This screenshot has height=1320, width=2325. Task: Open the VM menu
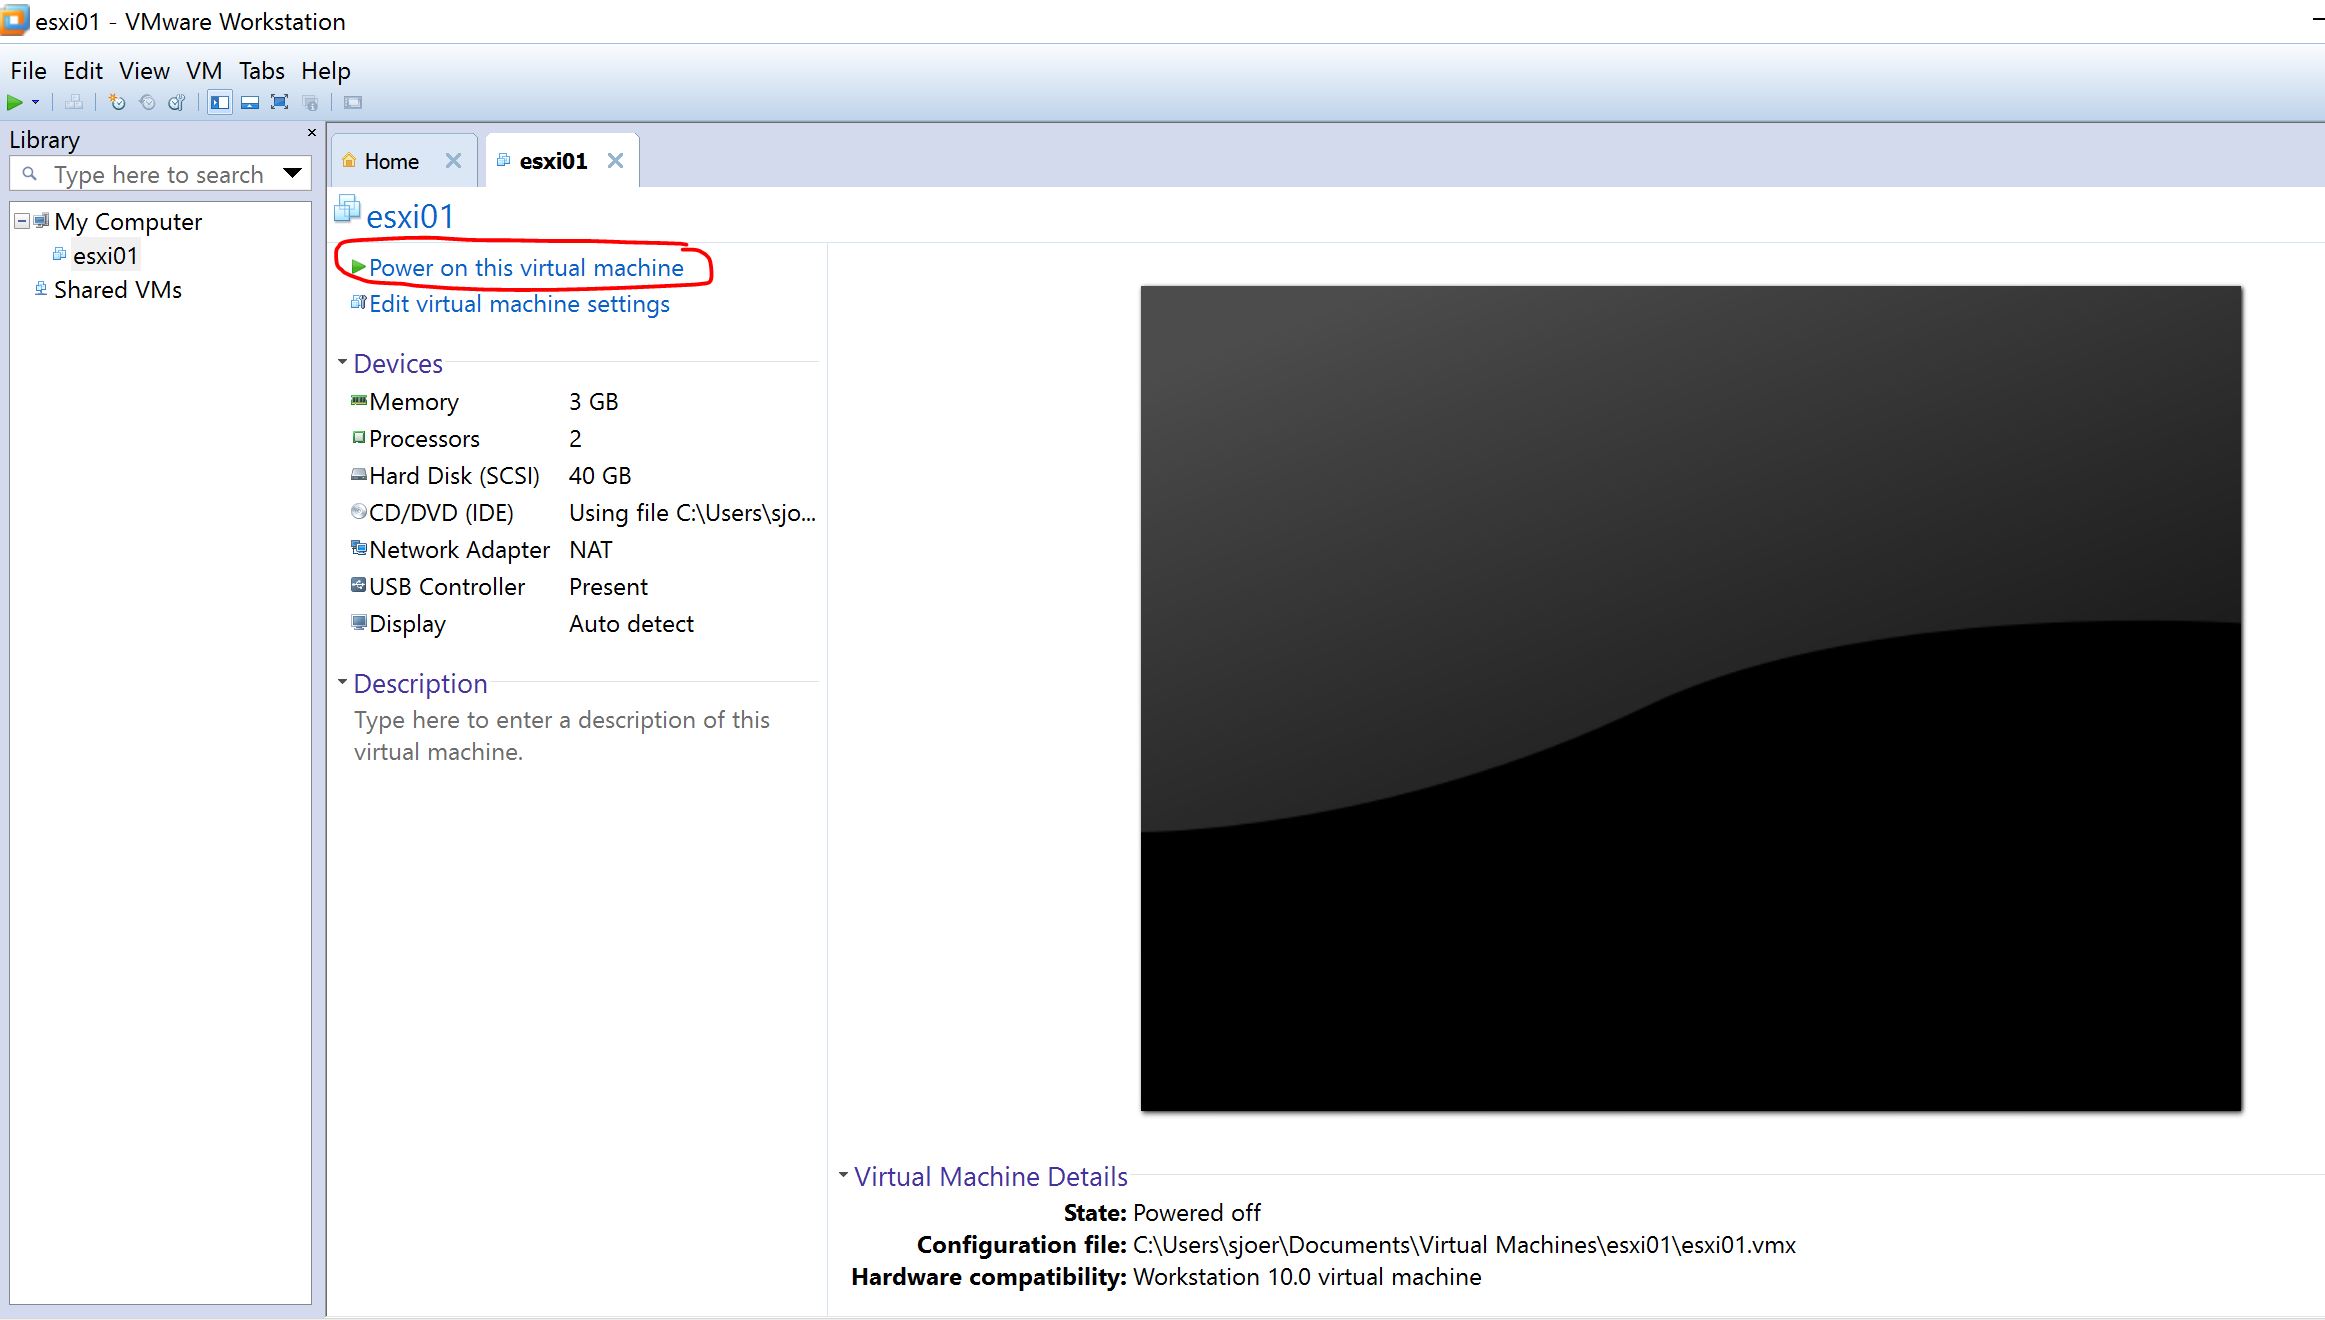[x=204, y=71]
